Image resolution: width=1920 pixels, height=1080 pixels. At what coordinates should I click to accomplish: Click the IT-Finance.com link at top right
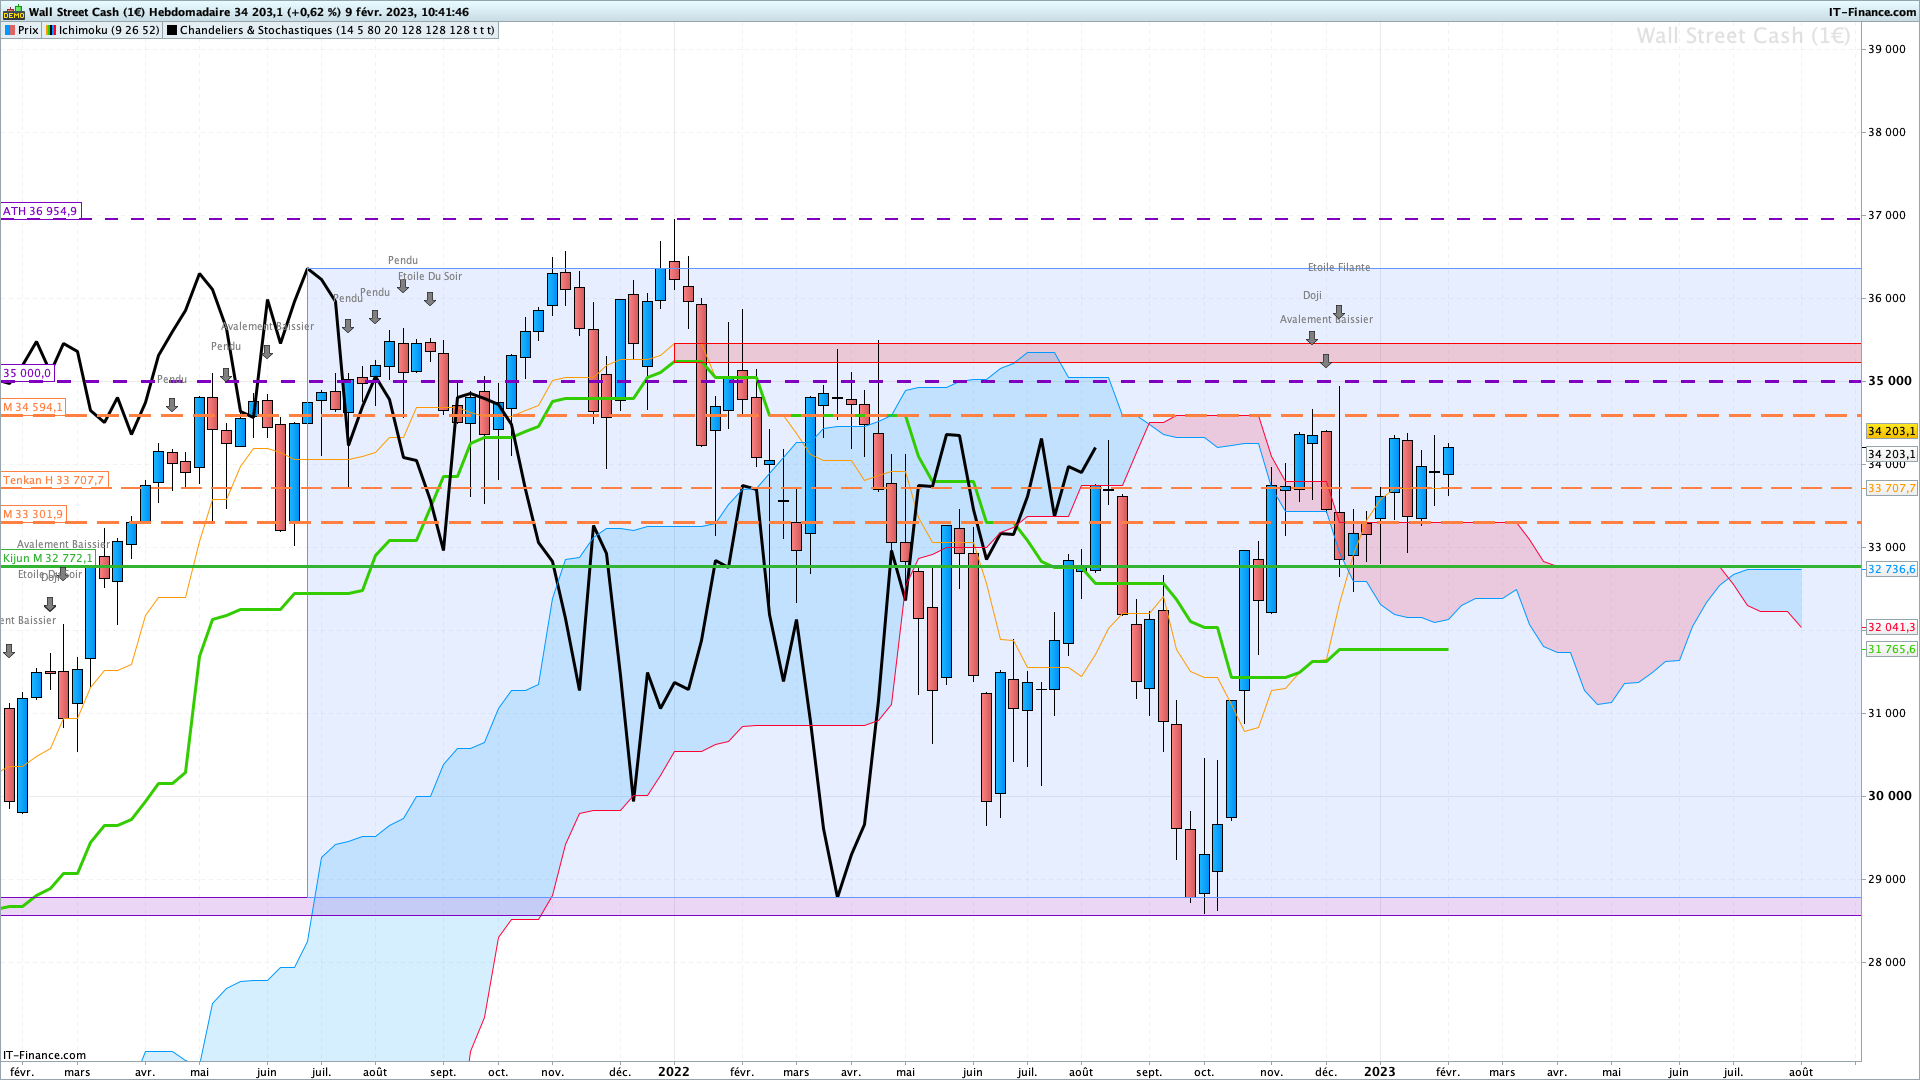1872,12
